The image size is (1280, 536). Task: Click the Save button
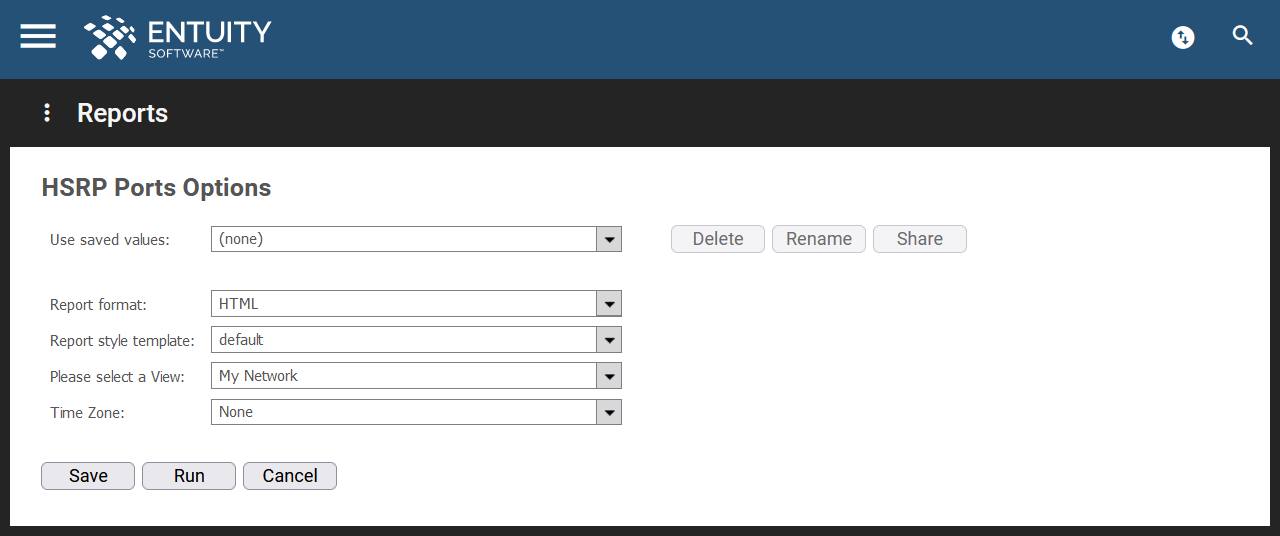click(88, 476)
